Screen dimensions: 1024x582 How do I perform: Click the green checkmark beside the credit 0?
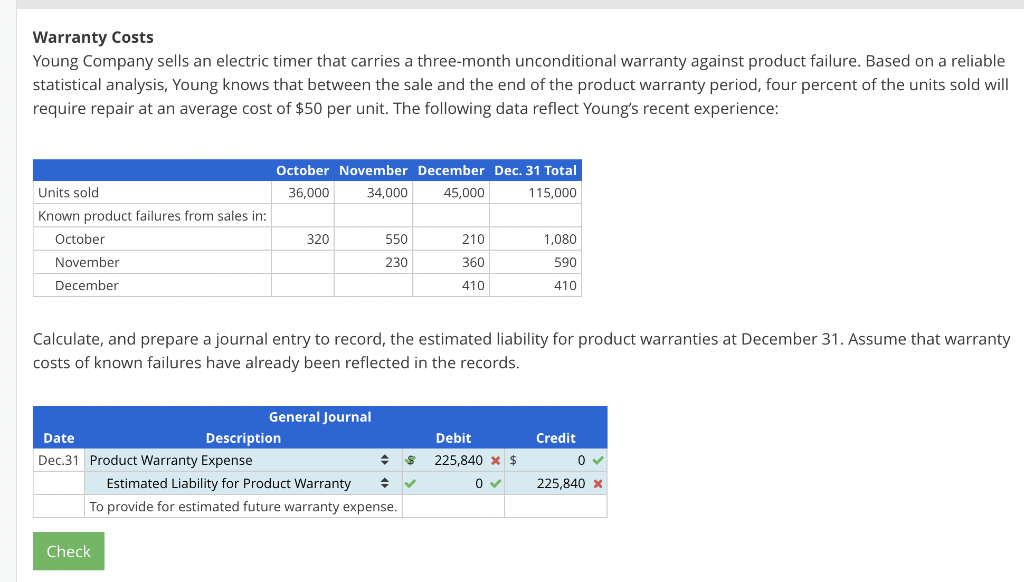[x=598, y=460]
